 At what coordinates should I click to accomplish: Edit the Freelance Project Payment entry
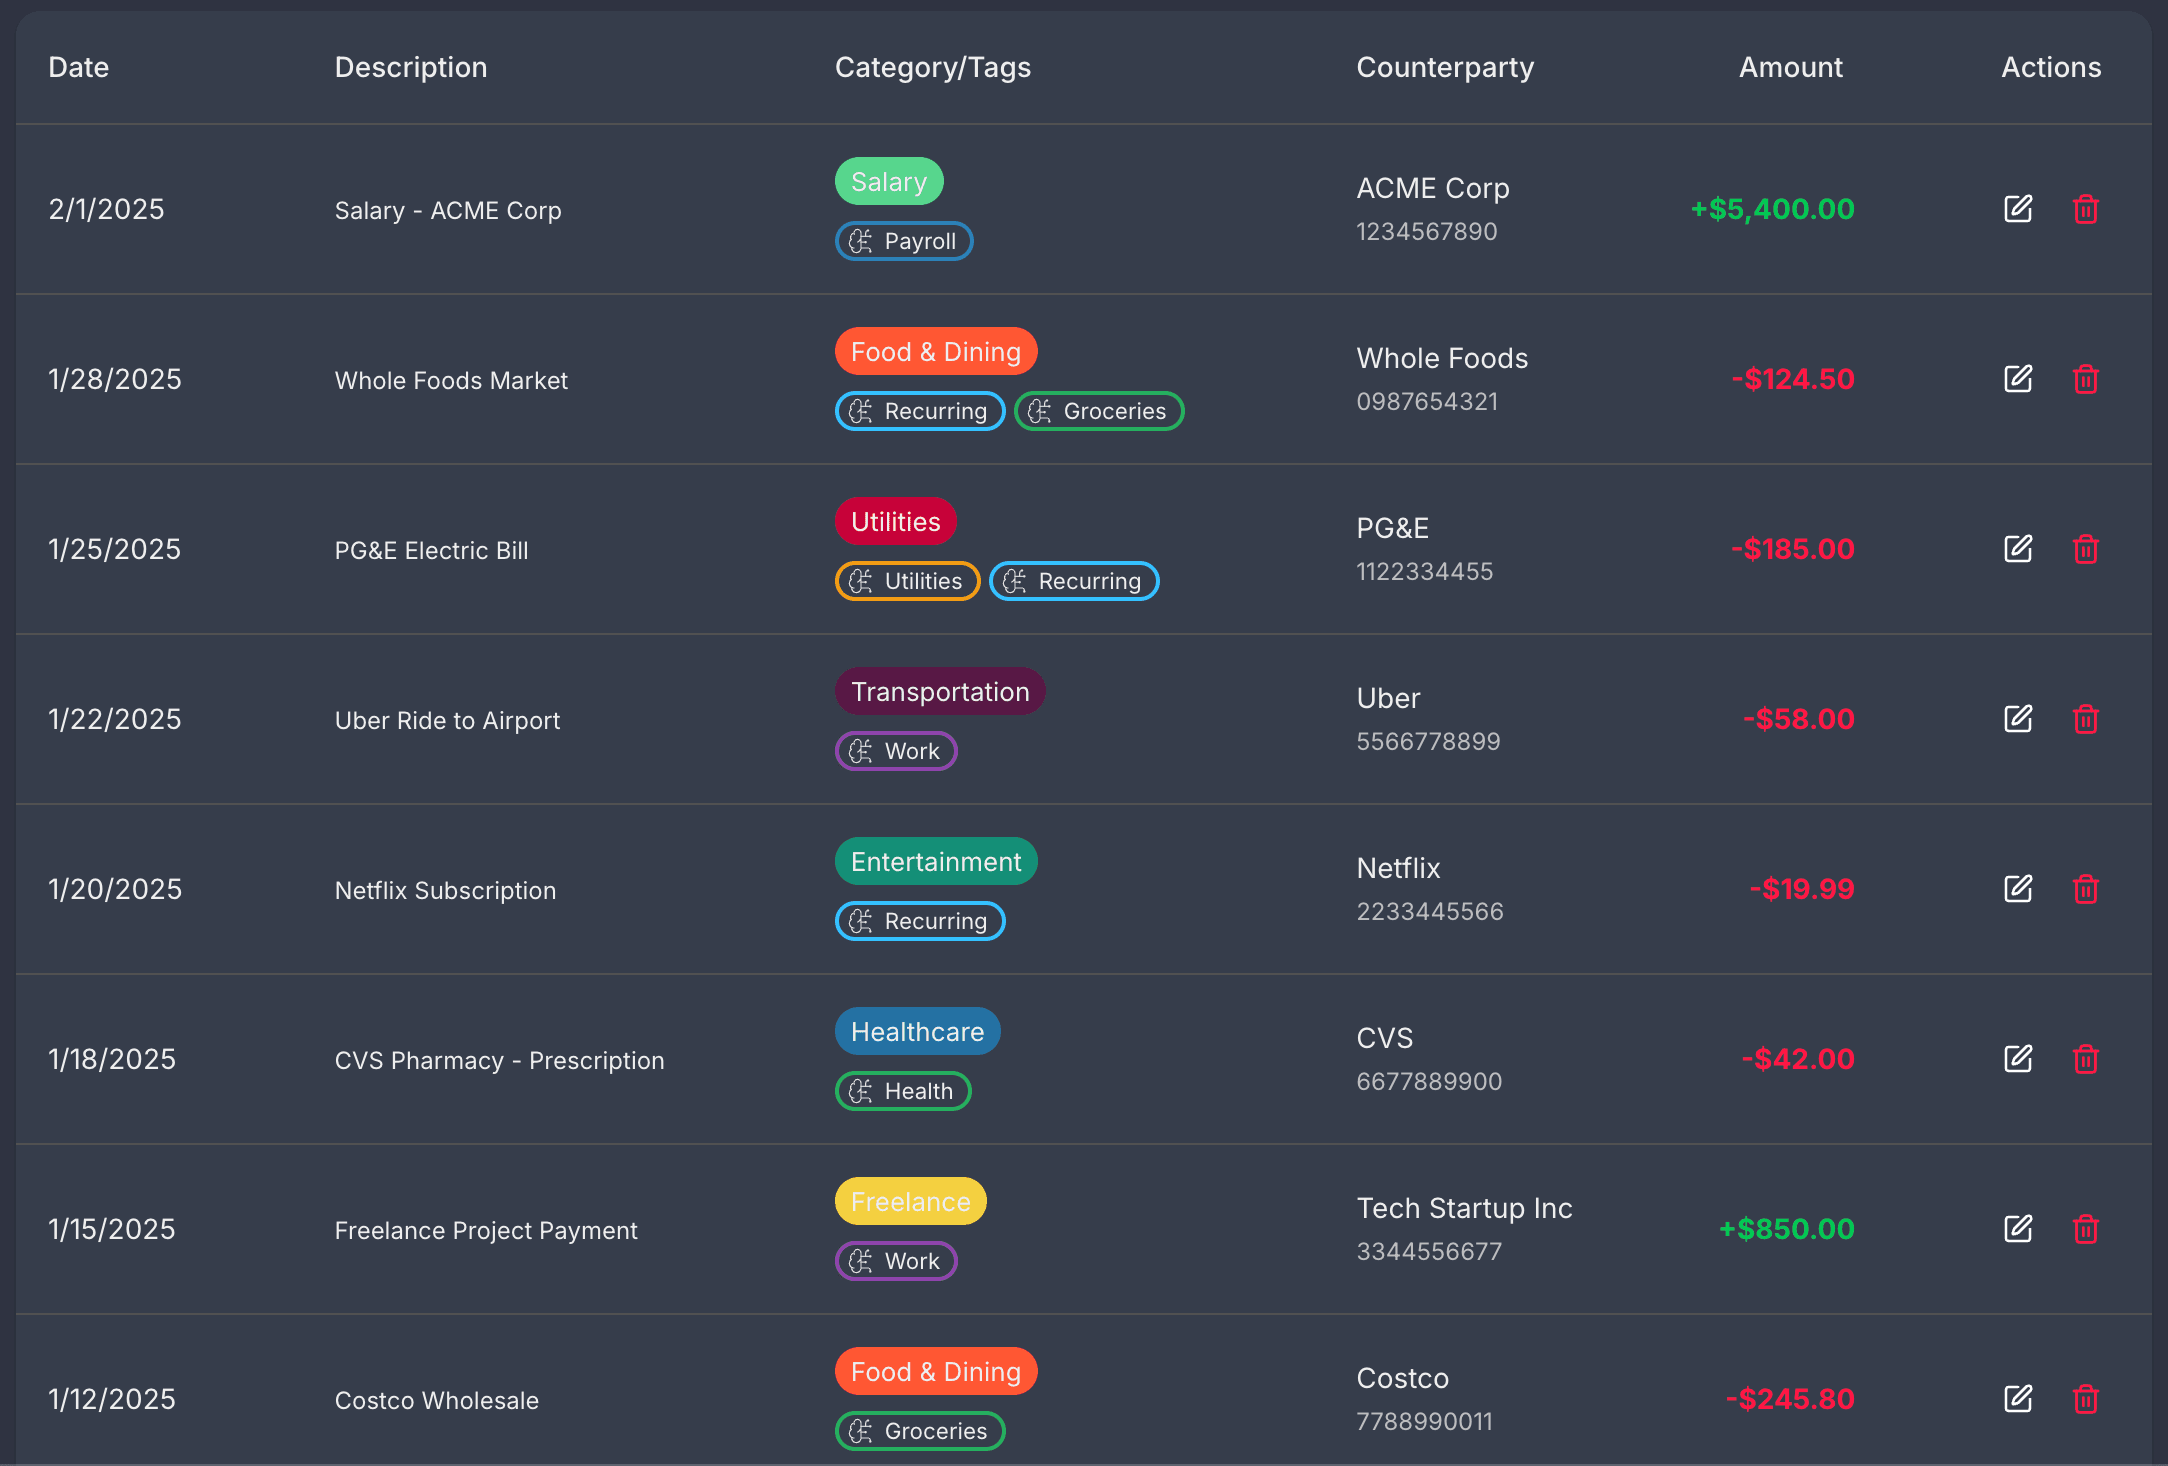coord(2018,1229)
